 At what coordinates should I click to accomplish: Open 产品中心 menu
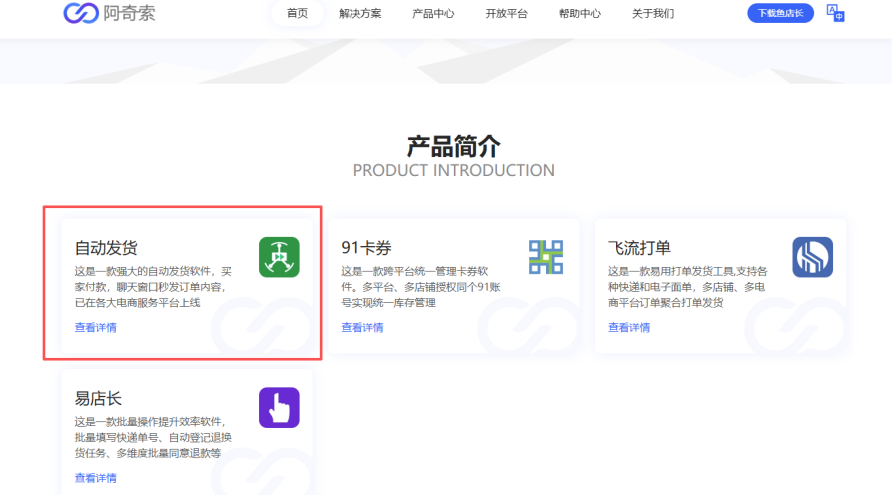coord(433,13)
